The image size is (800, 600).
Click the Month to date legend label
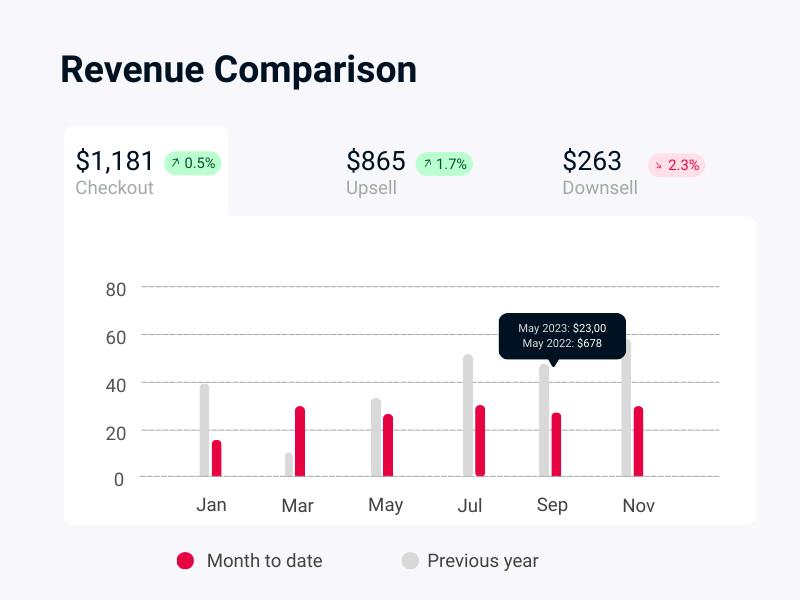[x=264, y=561]
